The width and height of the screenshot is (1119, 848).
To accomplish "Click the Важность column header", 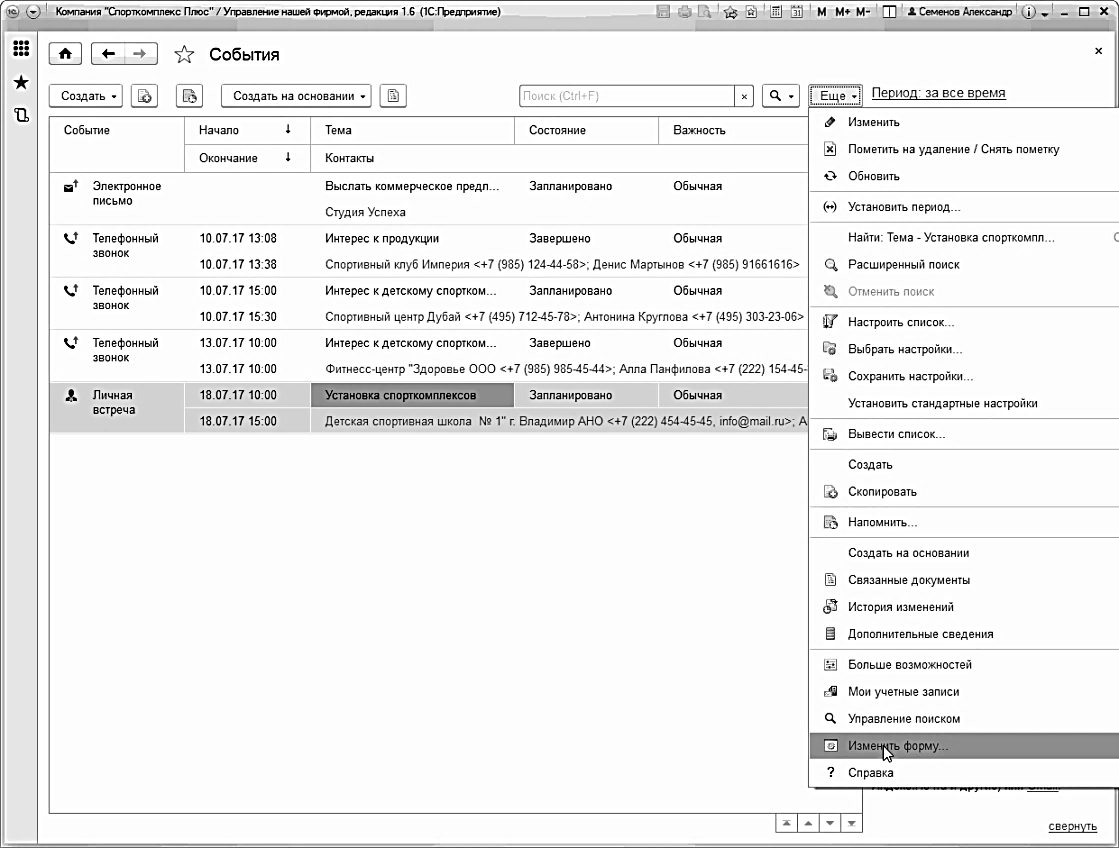I will coord(734,130).
